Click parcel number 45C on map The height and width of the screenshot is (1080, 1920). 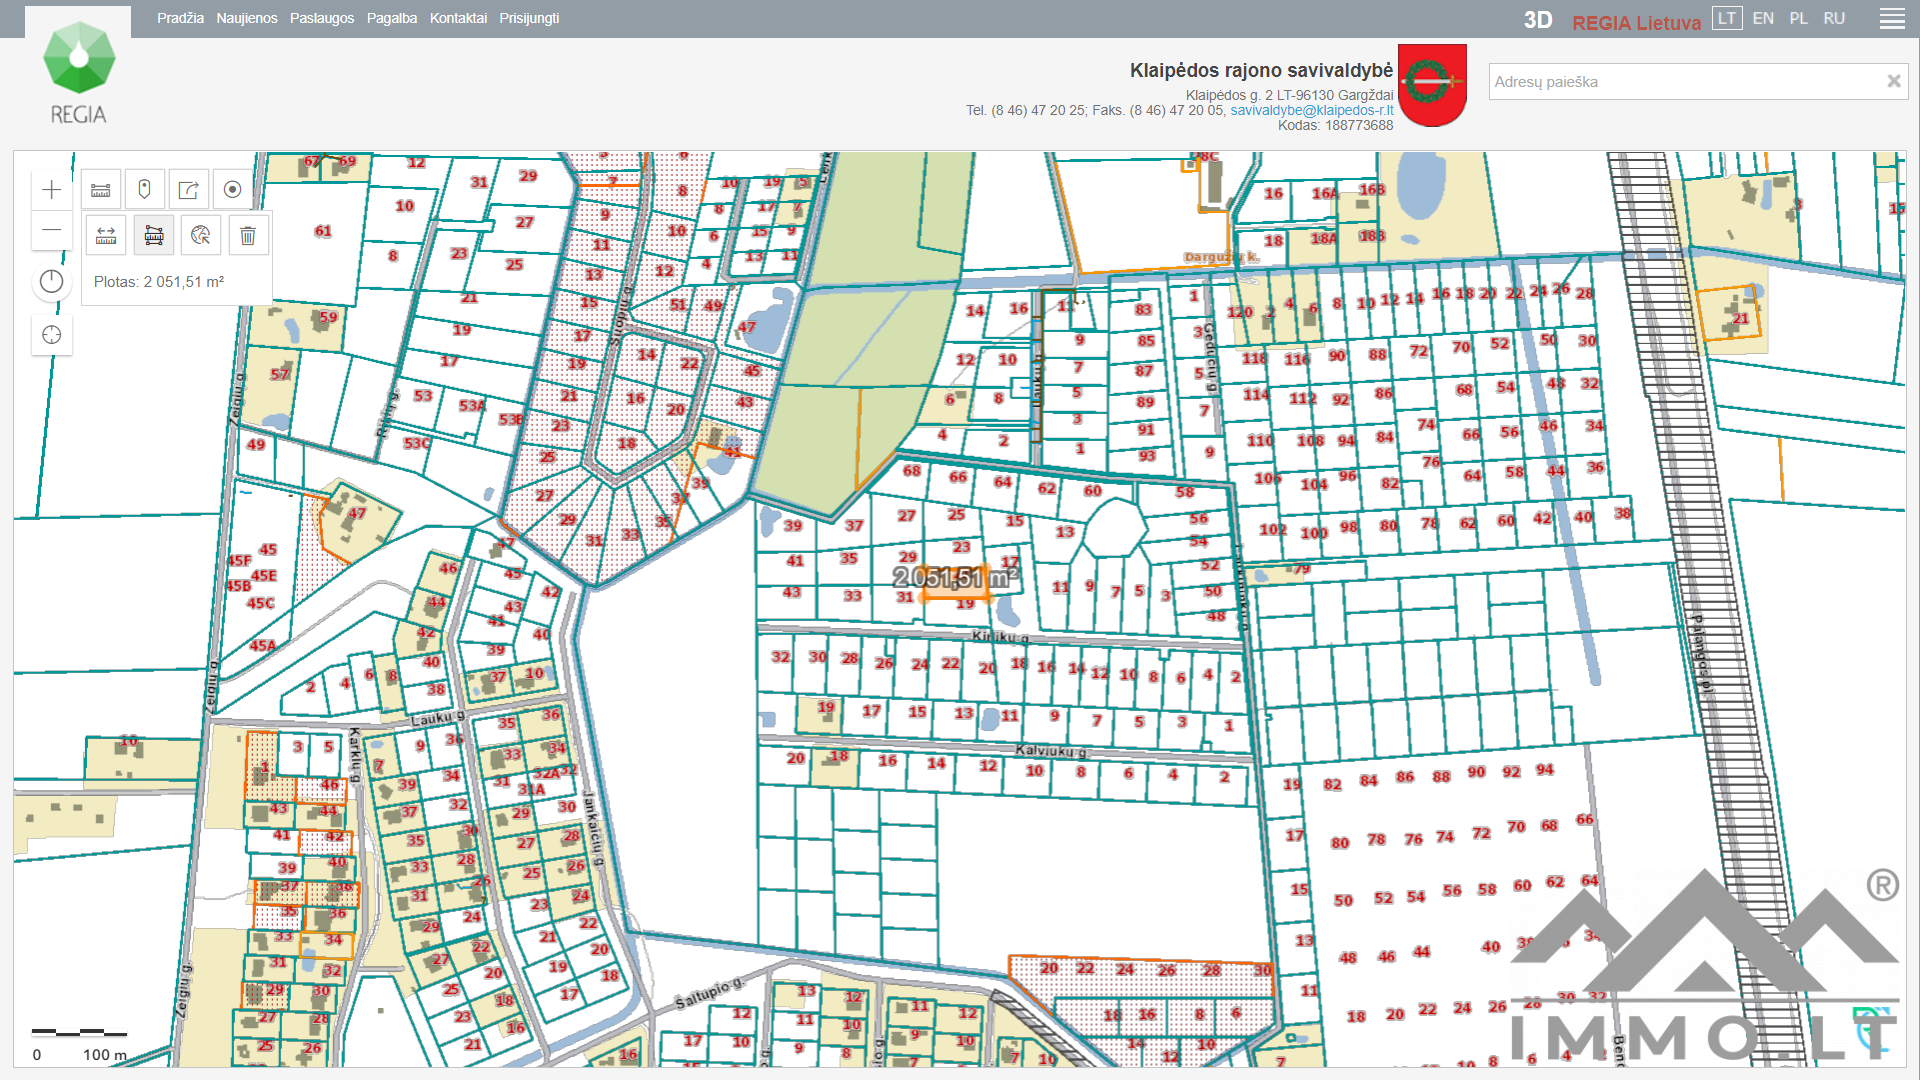coord(261,603)
